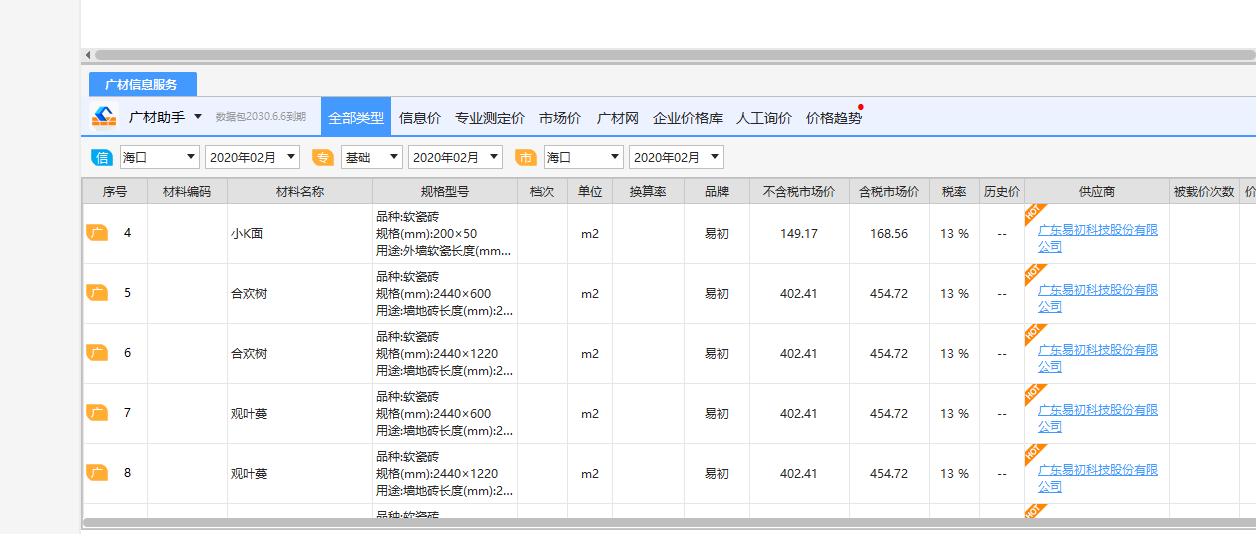This screenshot has width=1256, height=534.
Task: Click the orange 广 tag in row 7
Action: point(97,413)
